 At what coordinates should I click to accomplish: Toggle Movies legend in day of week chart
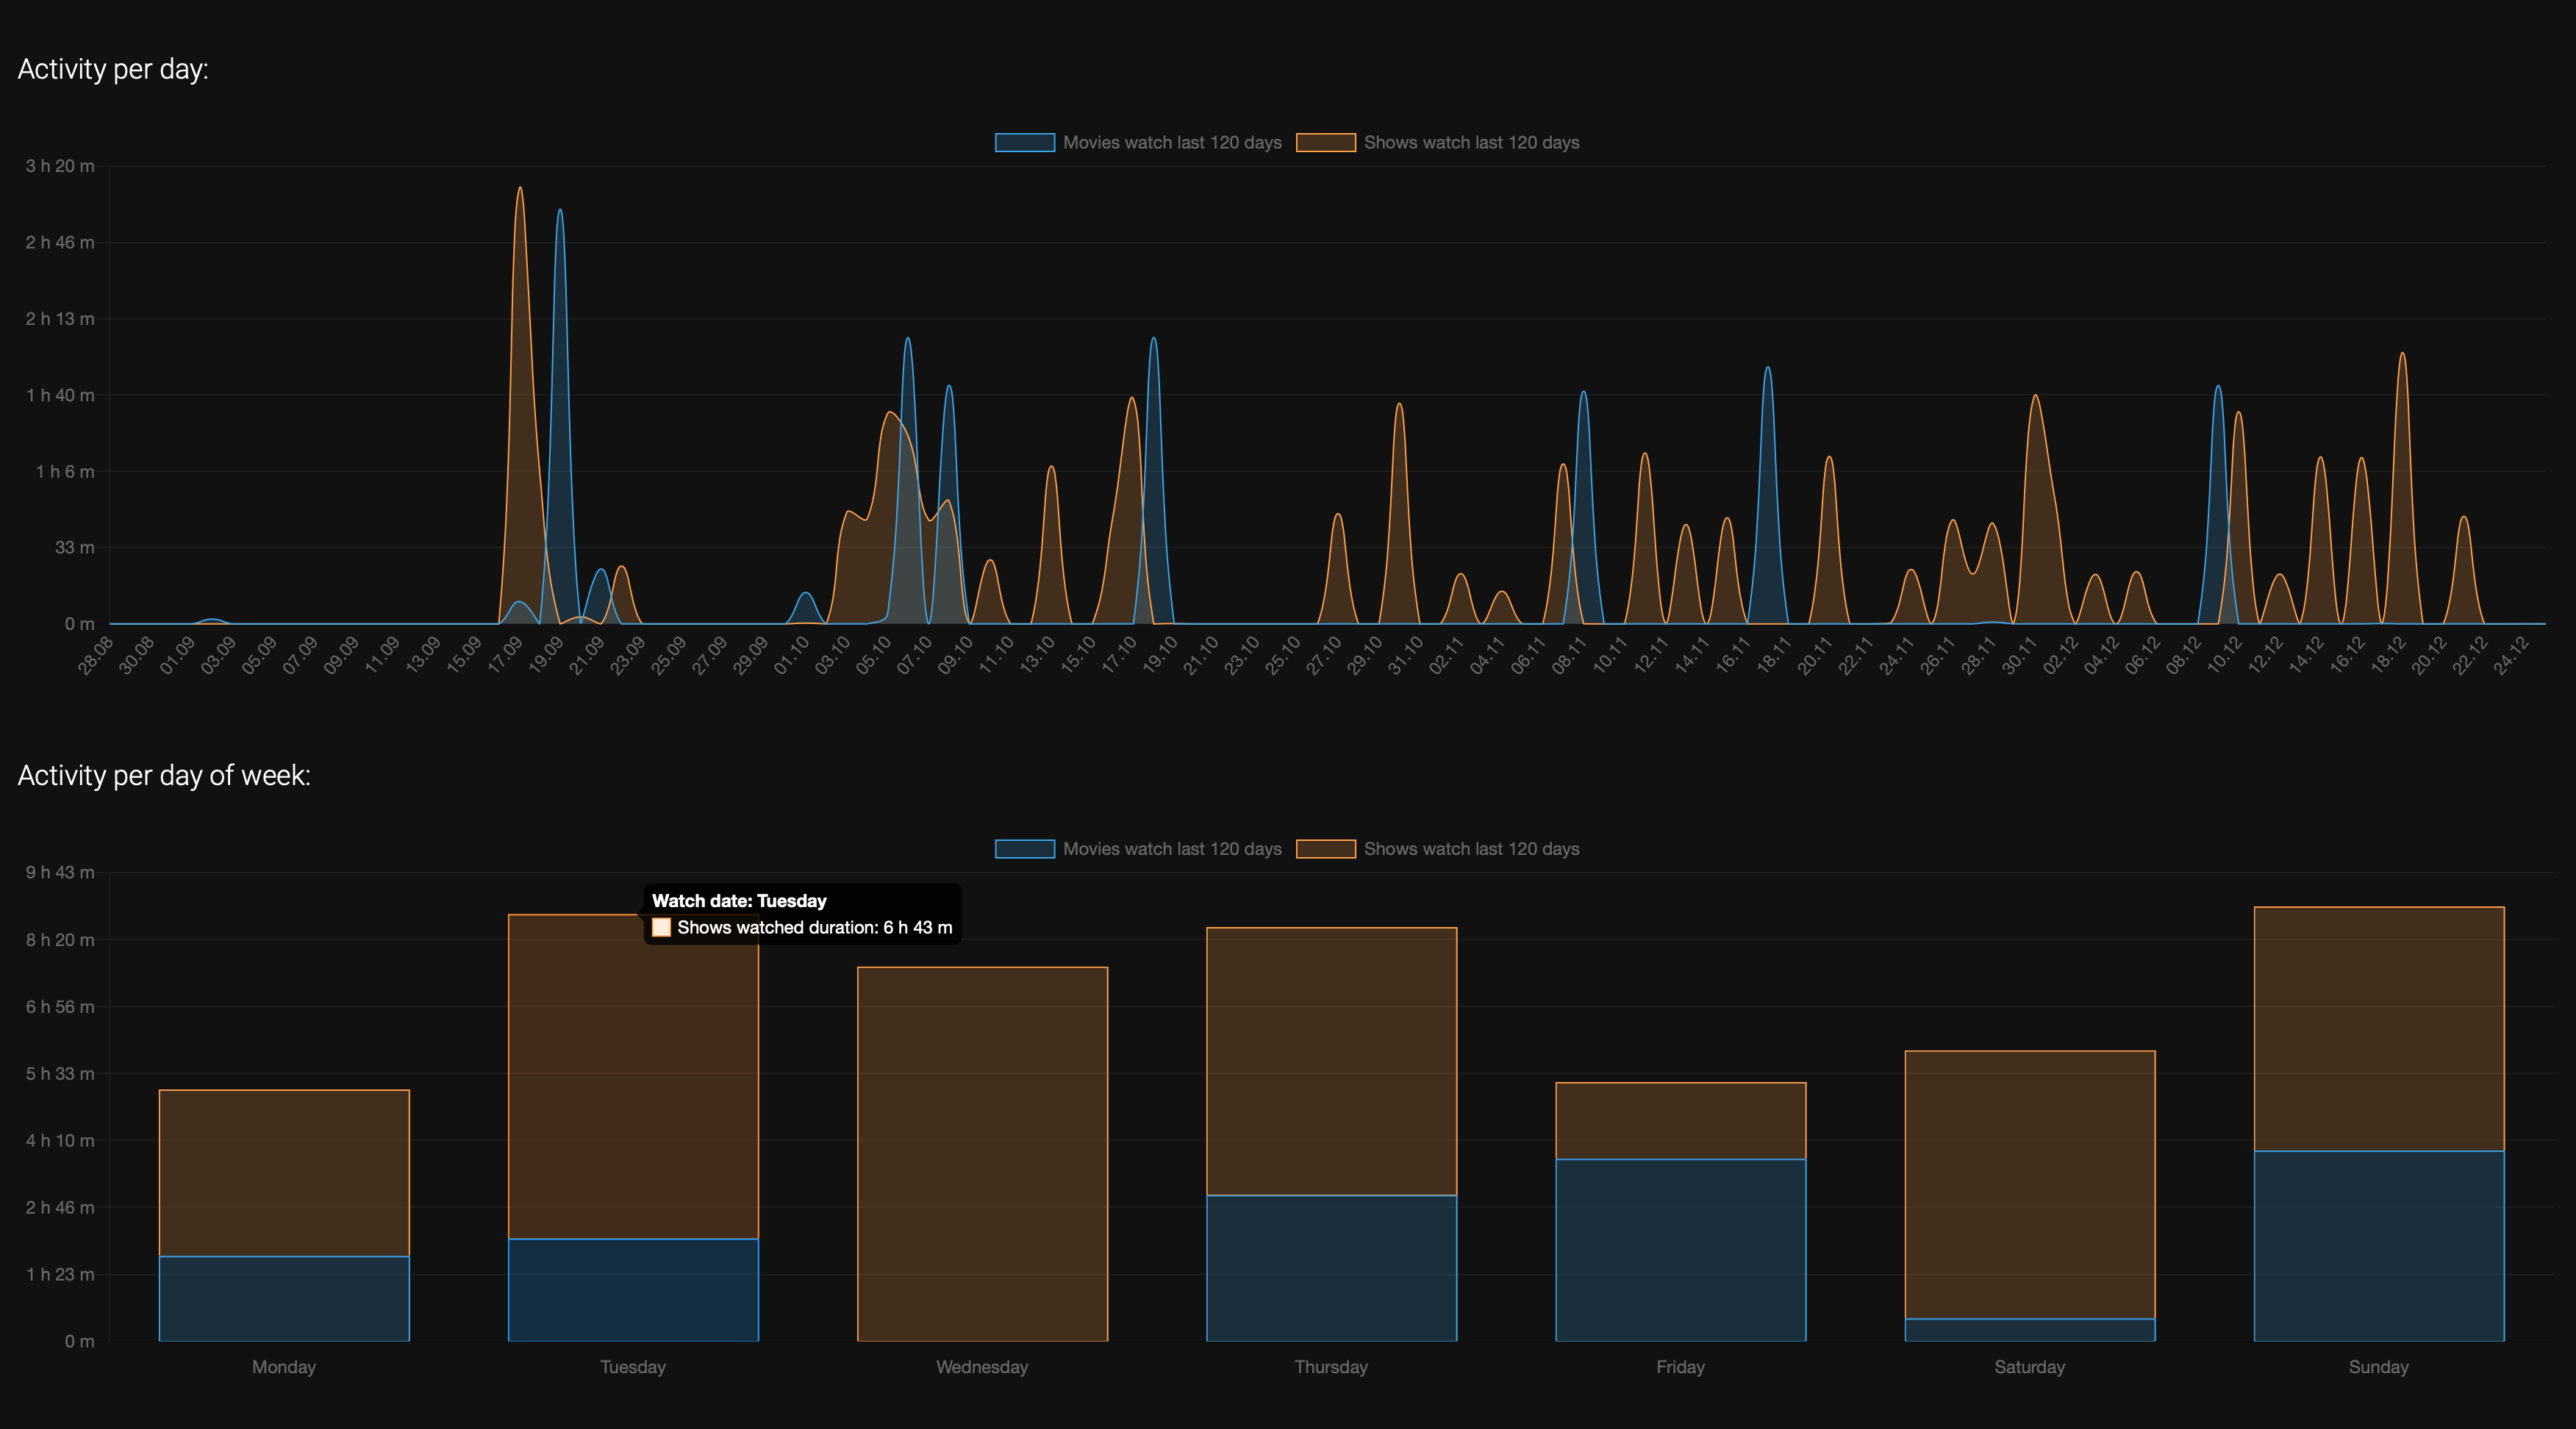tap(1171, 849)
